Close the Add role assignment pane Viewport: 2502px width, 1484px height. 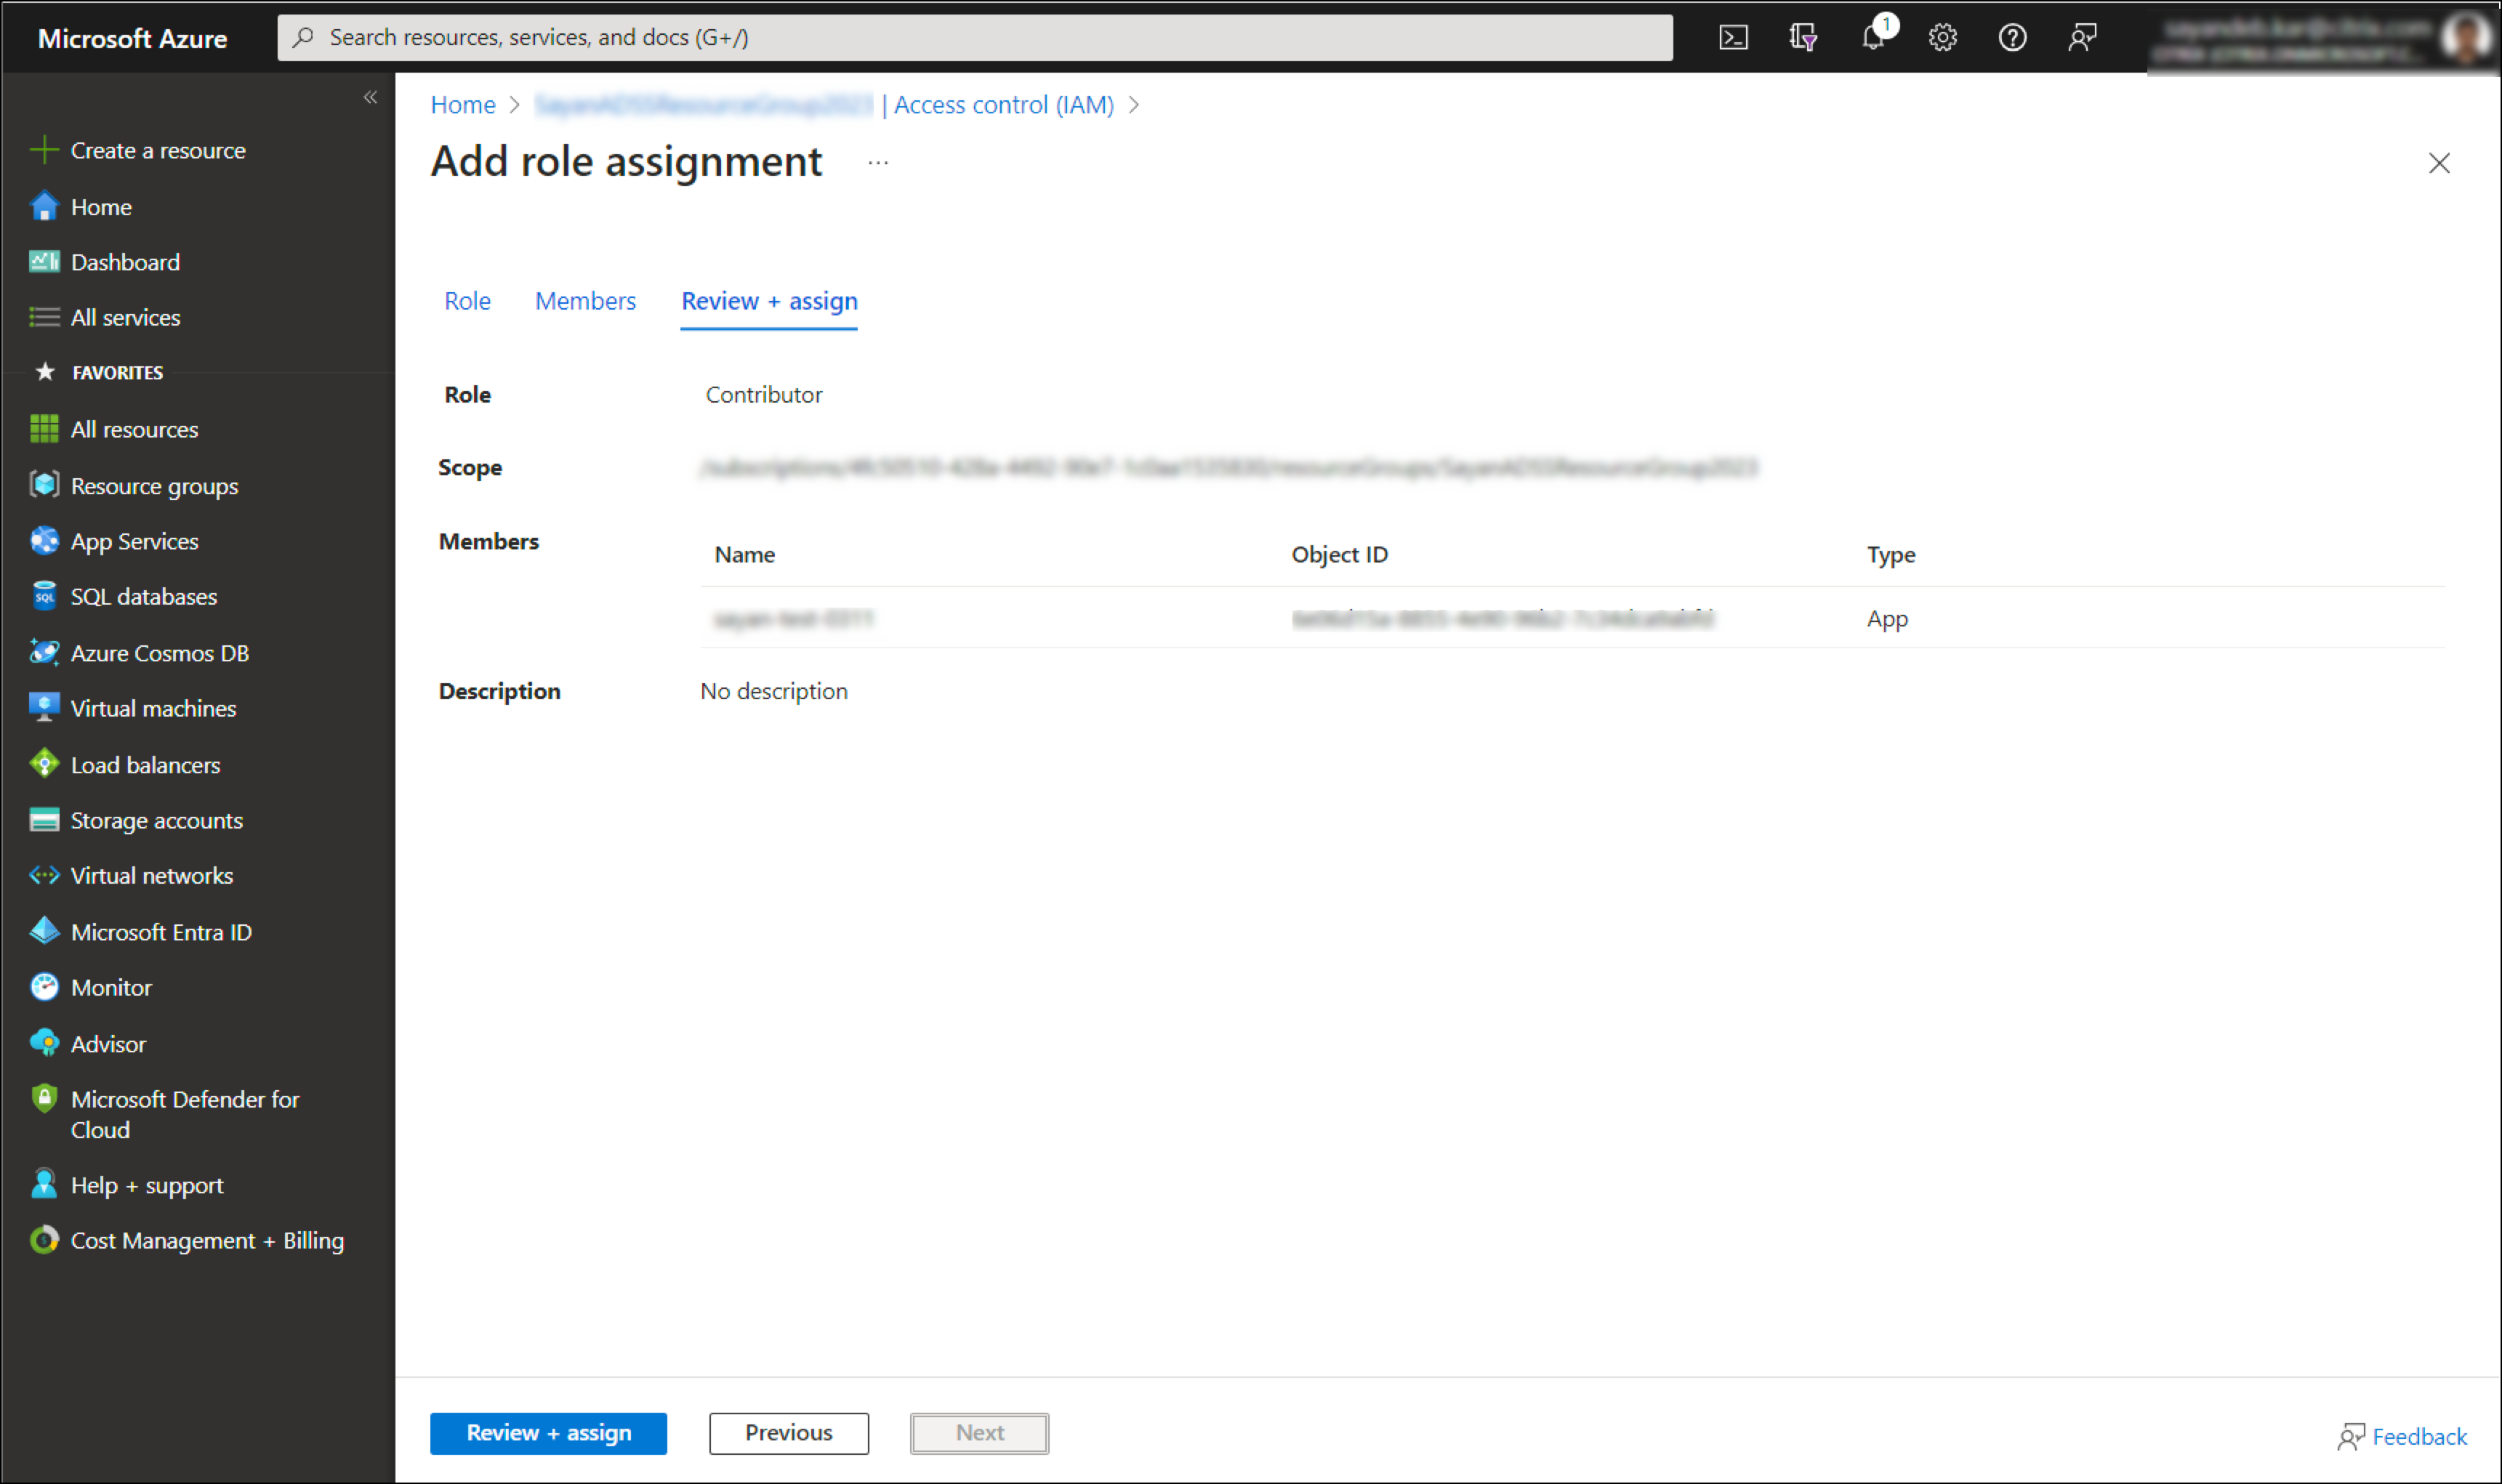pos(2439,163)
